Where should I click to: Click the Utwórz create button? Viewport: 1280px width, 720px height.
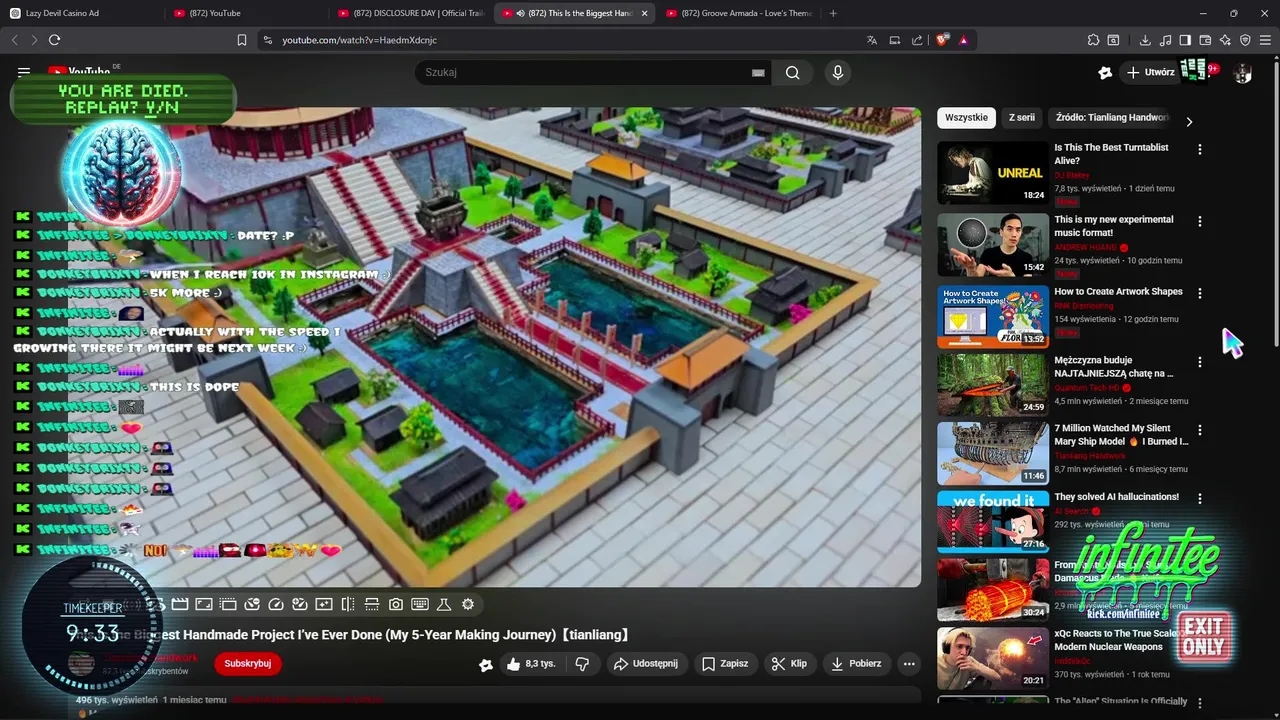point(1150,72)
